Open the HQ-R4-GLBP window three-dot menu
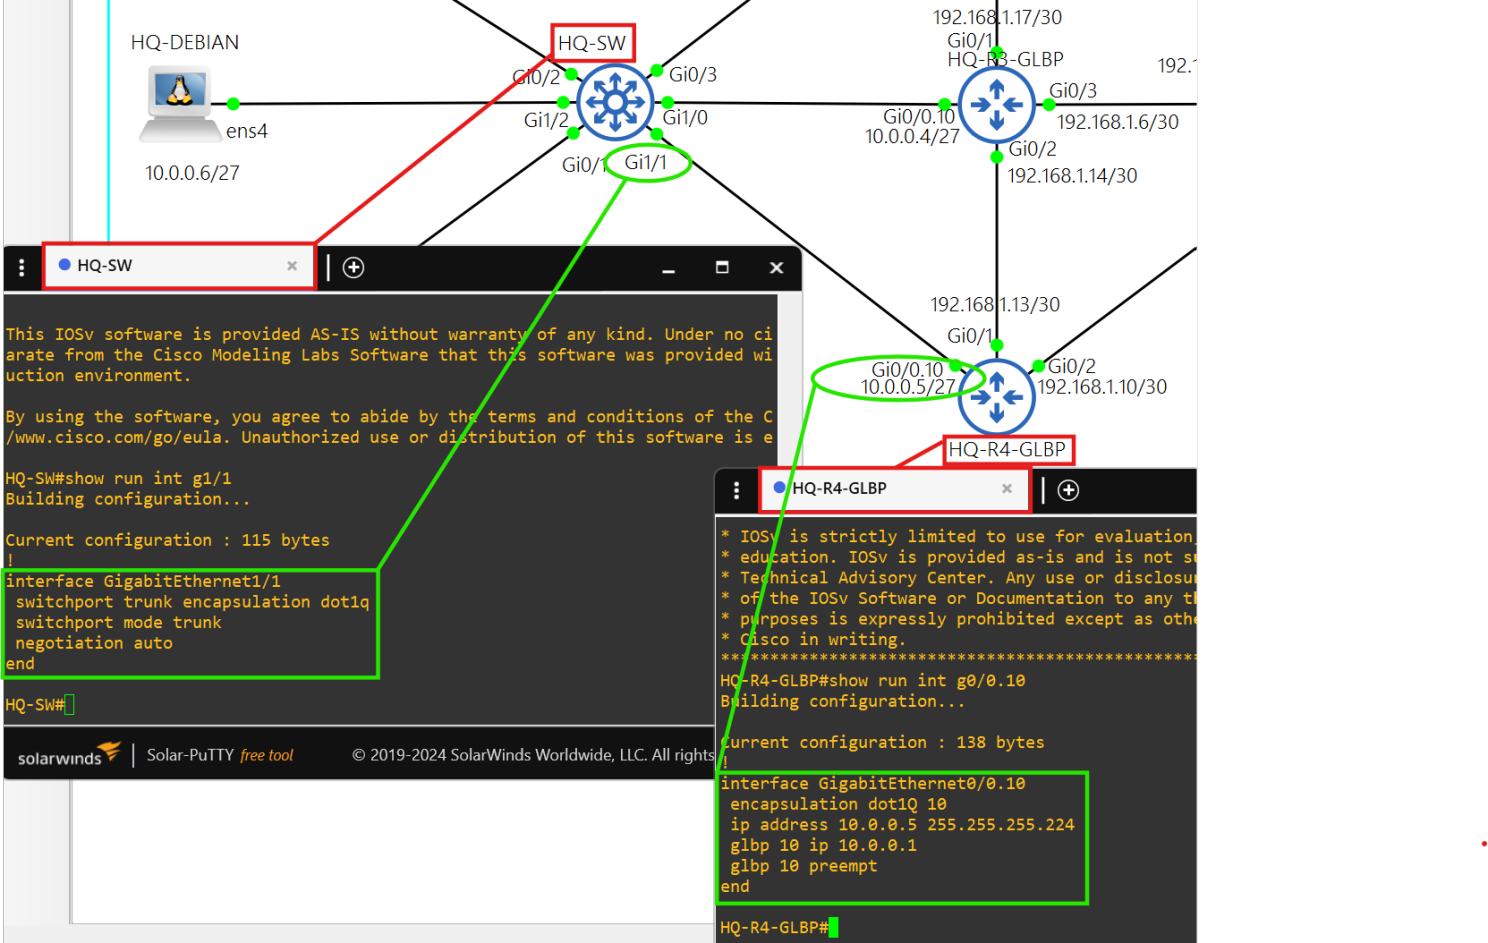 737,490
